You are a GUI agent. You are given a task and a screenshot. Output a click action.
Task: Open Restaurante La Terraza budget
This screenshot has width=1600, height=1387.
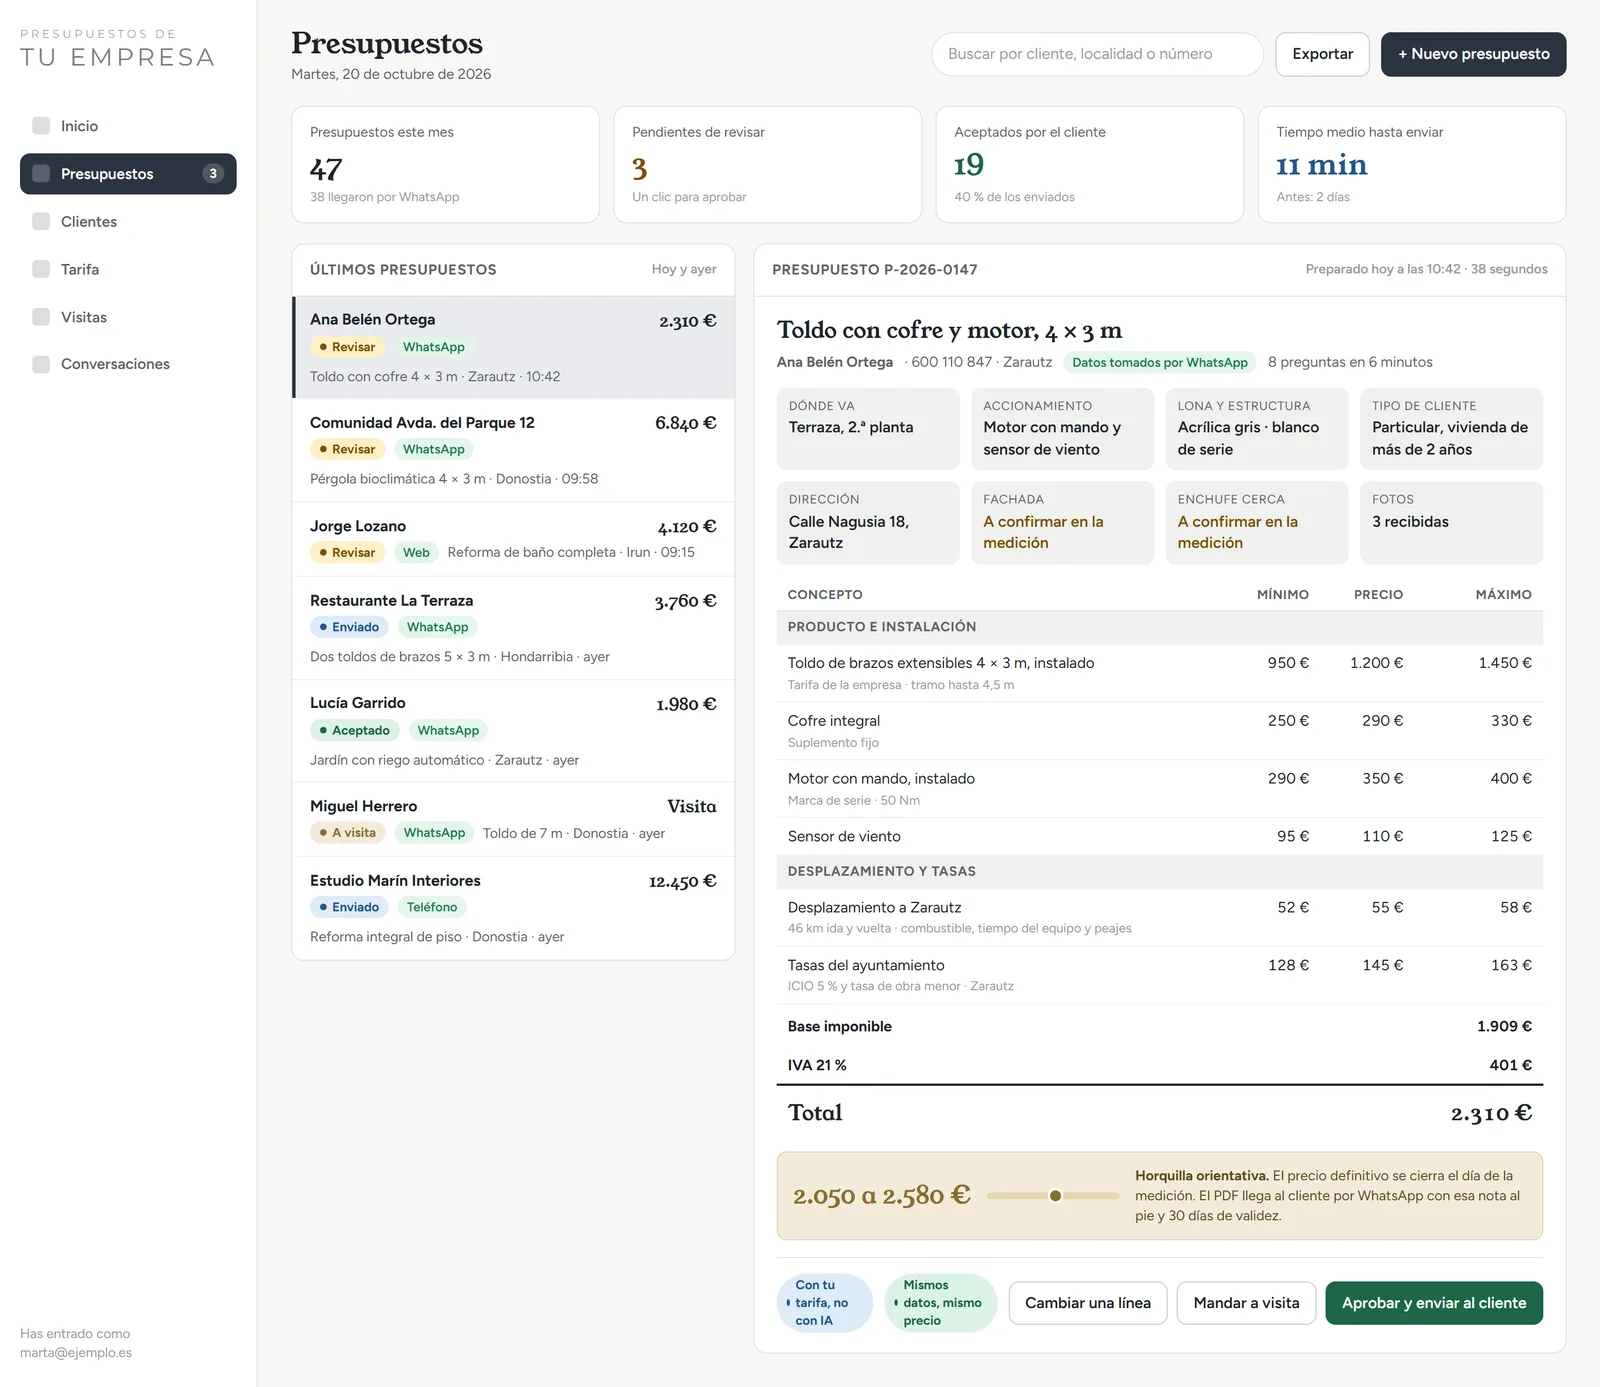coord(514,628)
